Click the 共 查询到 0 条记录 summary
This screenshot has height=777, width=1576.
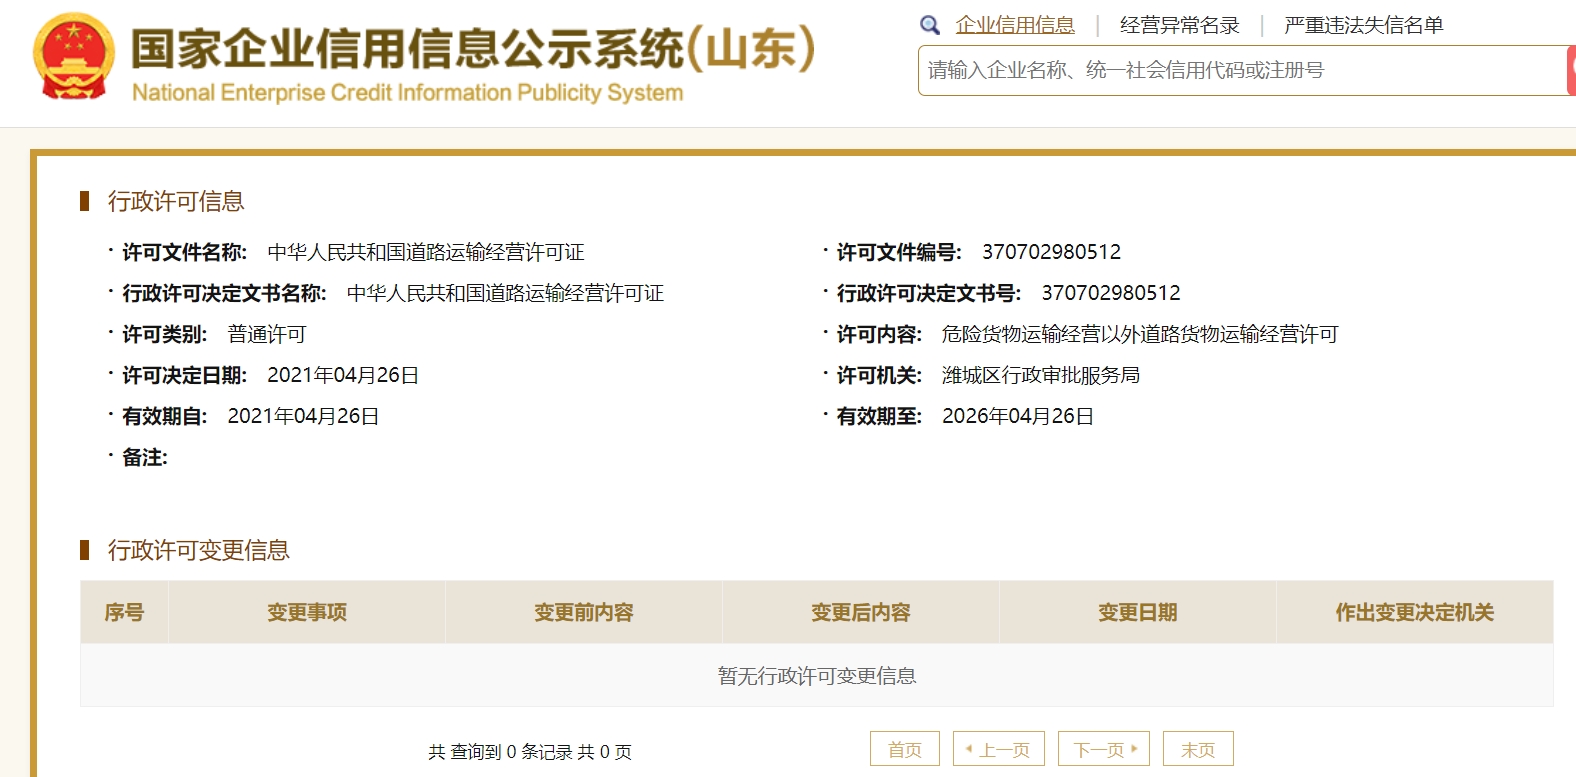click(x=530, y=752)
